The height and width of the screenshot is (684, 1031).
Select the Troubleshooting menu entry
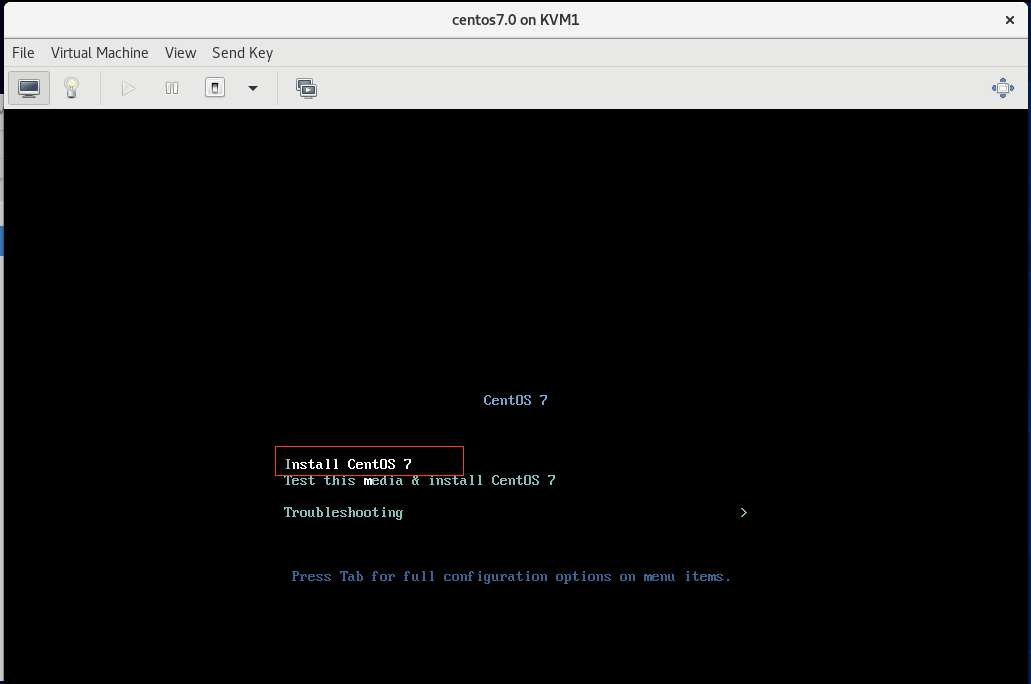(343, 513)
